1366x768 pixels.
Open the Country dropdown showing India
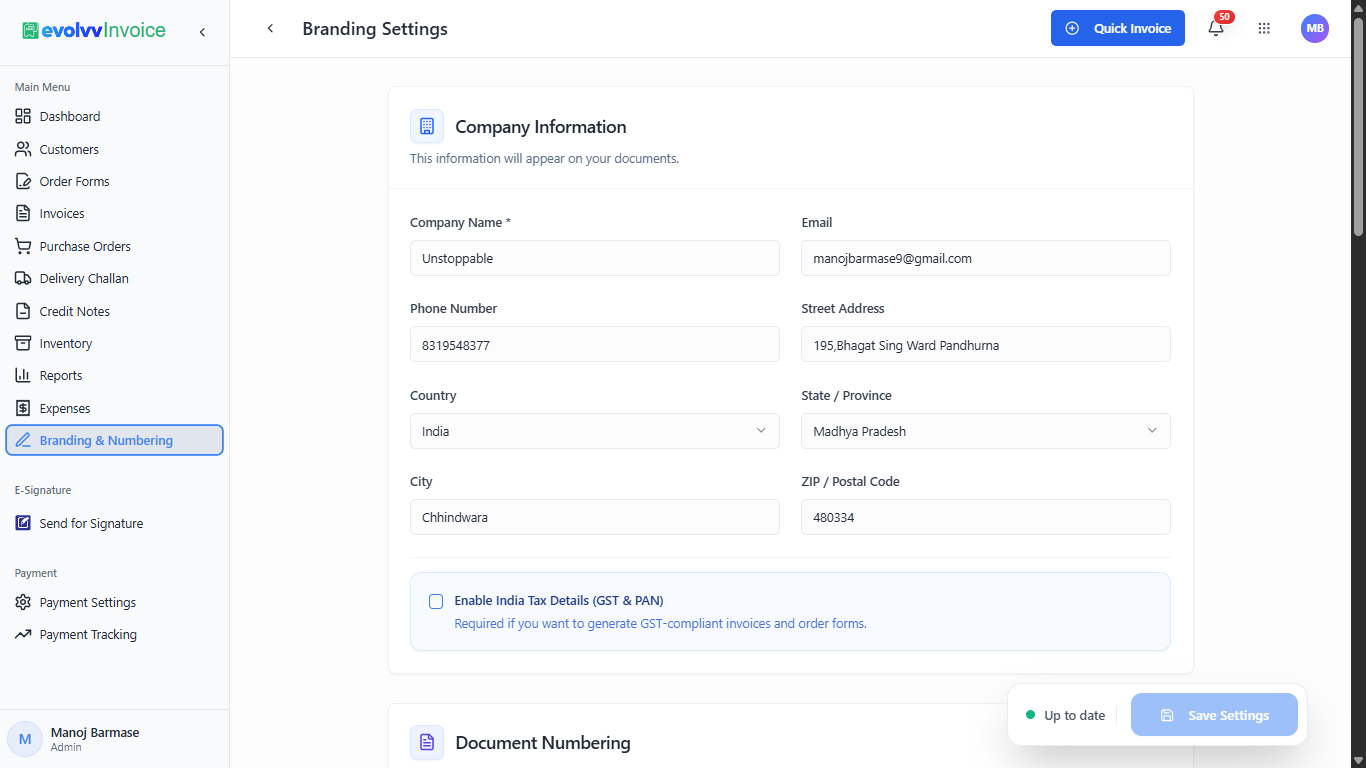pyautogui.click(x=594, y=431)
